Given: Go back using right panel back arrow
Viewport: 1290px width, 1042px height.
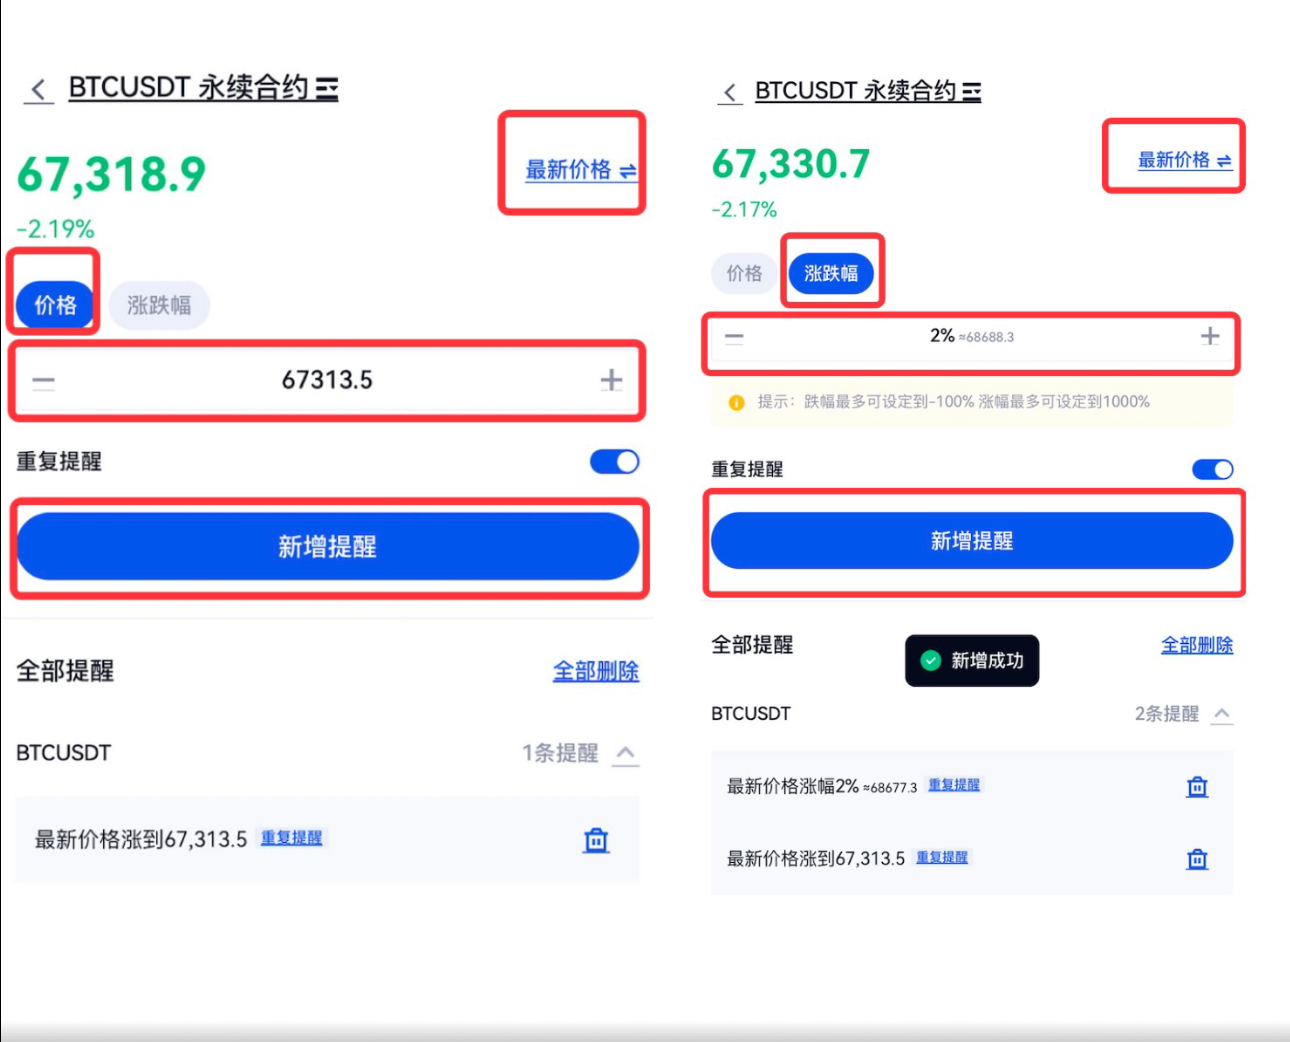Looking at the screenshot, I should coord(730,93).
